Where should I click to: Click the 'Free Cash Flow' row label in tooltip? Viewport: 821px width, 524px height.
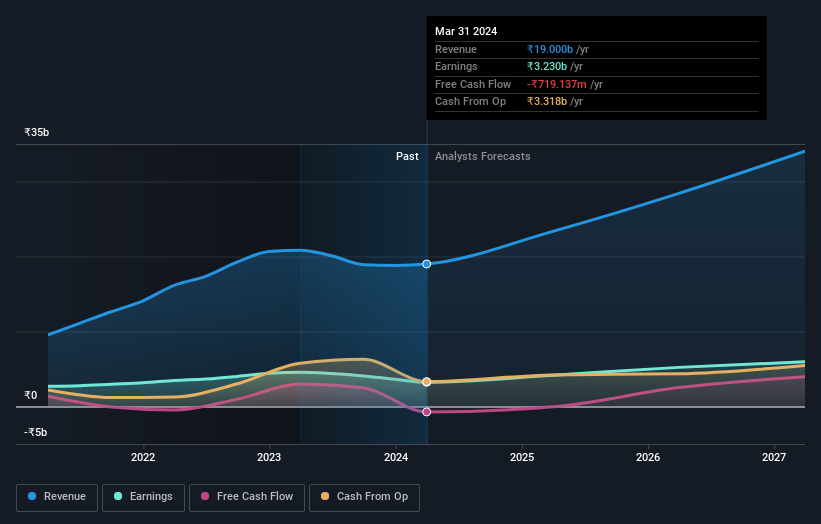point(473,84)
